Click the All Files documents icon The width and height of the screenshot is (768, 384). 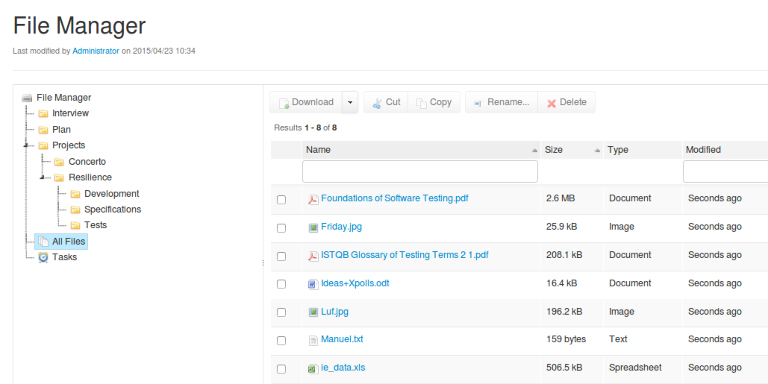point(43,241)
